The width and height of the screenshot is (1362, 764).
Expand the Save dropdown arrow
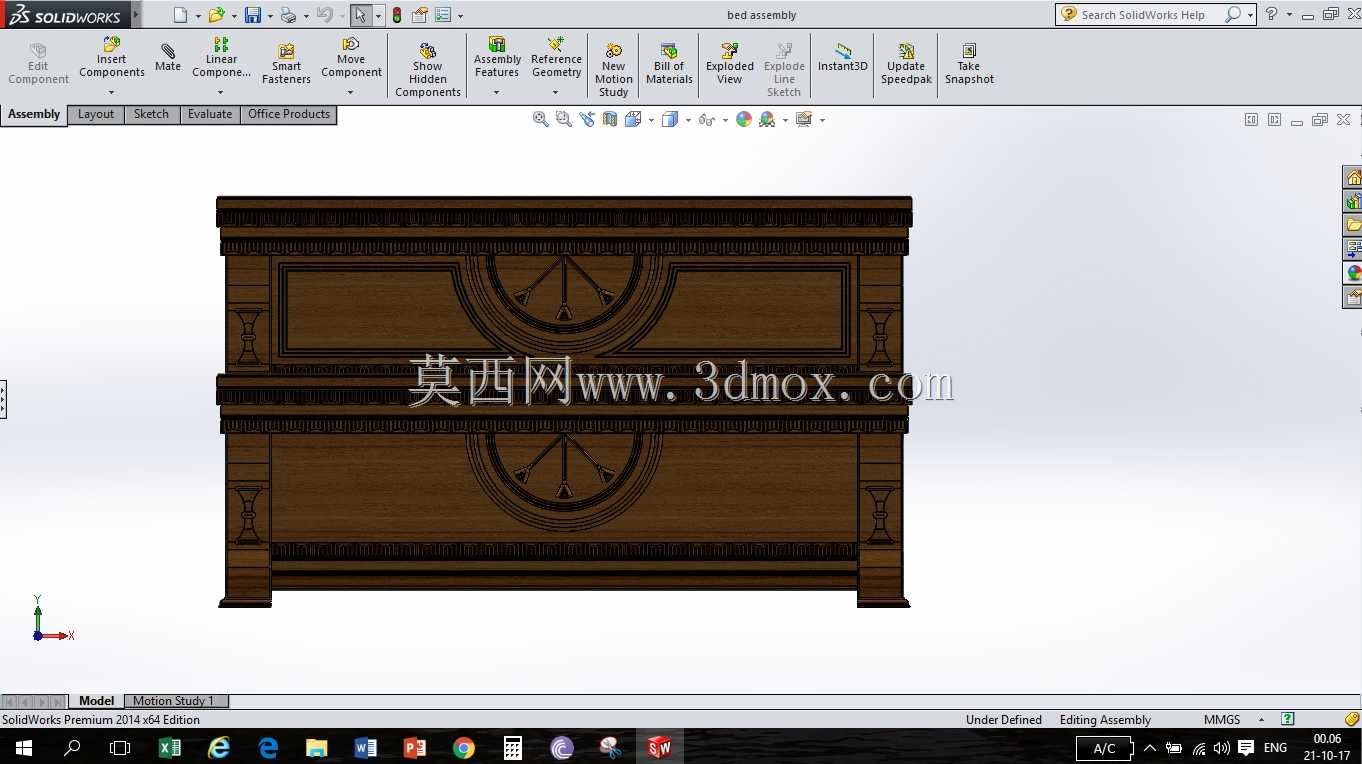point(270,16)
